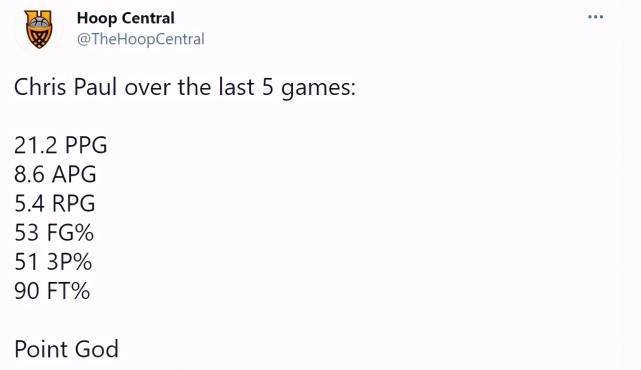641x370 pixels.
Task: Click the Hoop Central display name
Action: (x=126, y=18)
